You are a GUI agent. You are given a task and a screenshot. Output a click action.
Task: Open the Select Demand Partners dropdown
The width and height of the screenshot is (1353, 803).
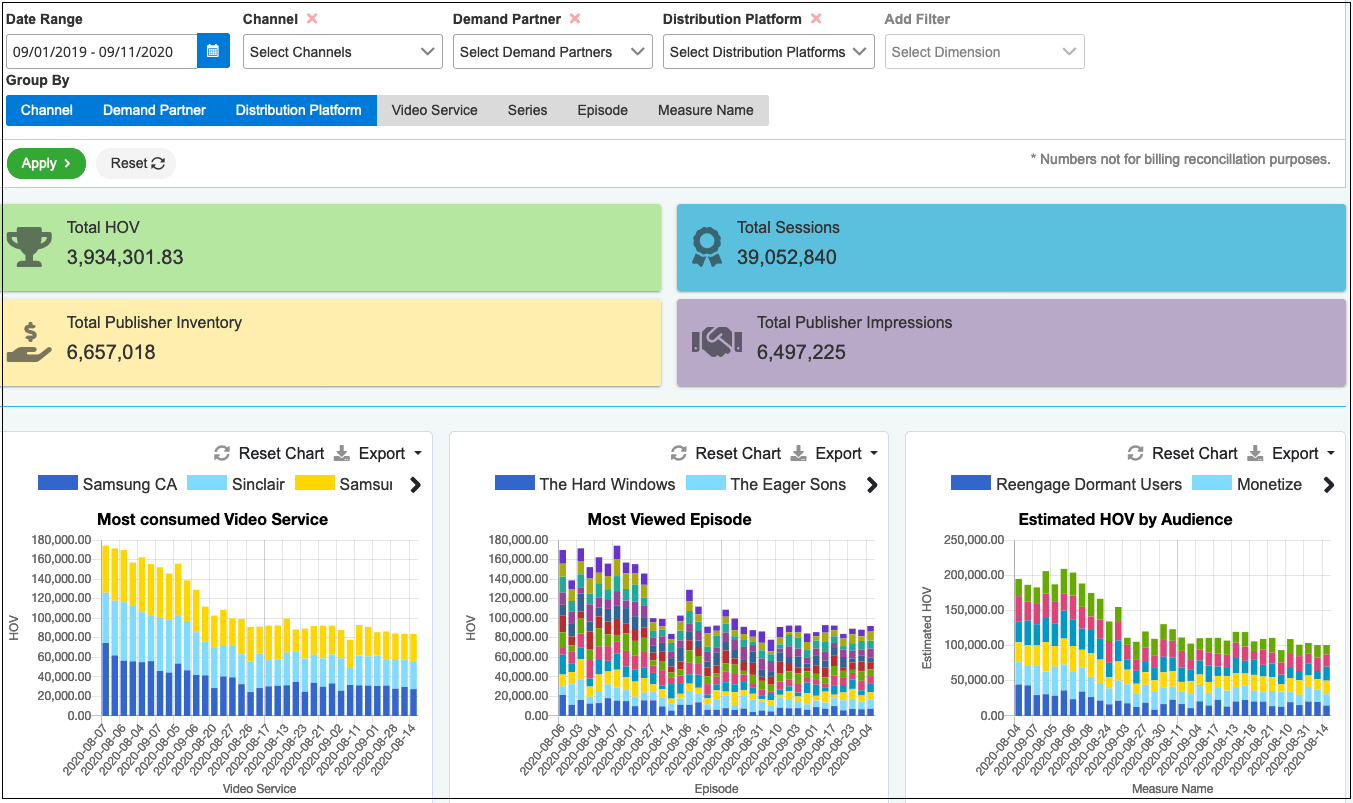552,51
